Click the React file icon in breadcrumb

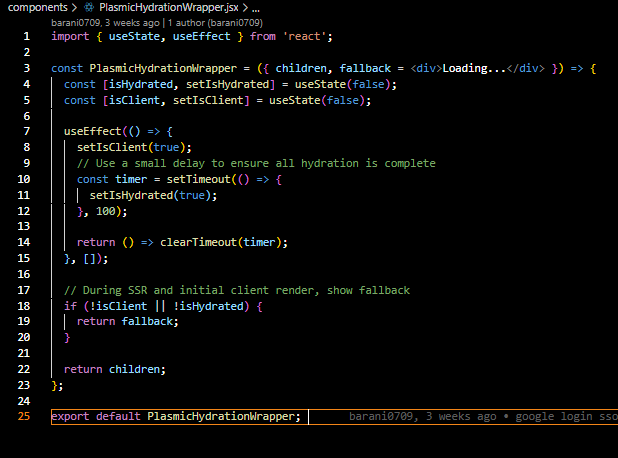[89, 7]
